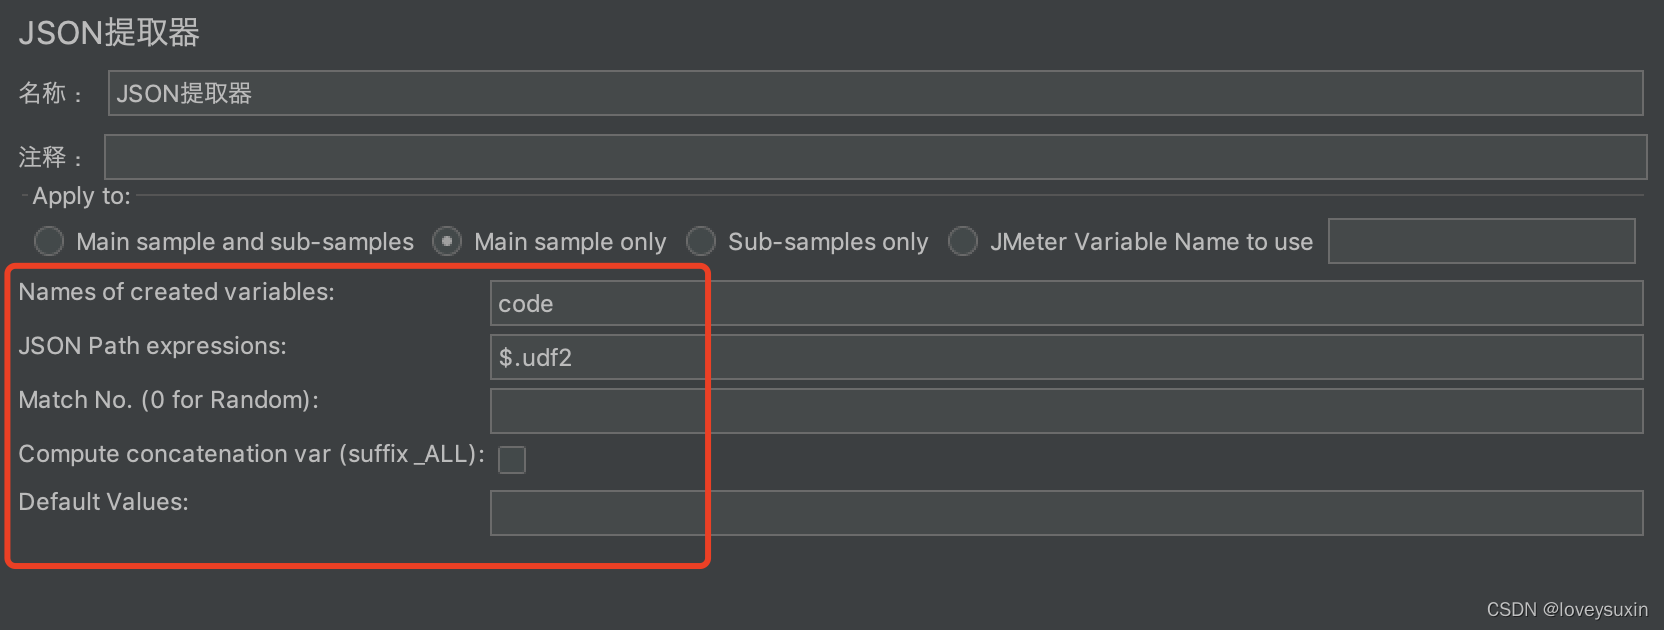Click the 注释 comments input field
The image size is (1664, 630).
click(x=700, y=157)
